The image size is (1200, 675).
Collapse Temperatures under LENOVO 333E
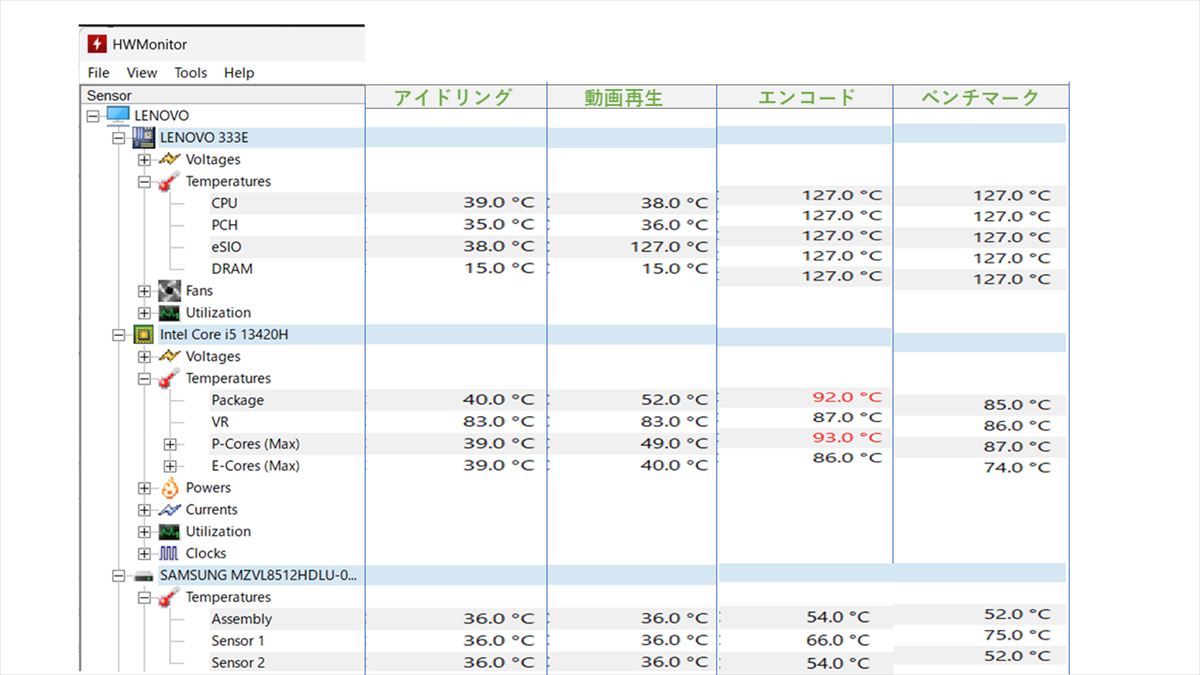point(145,182)
